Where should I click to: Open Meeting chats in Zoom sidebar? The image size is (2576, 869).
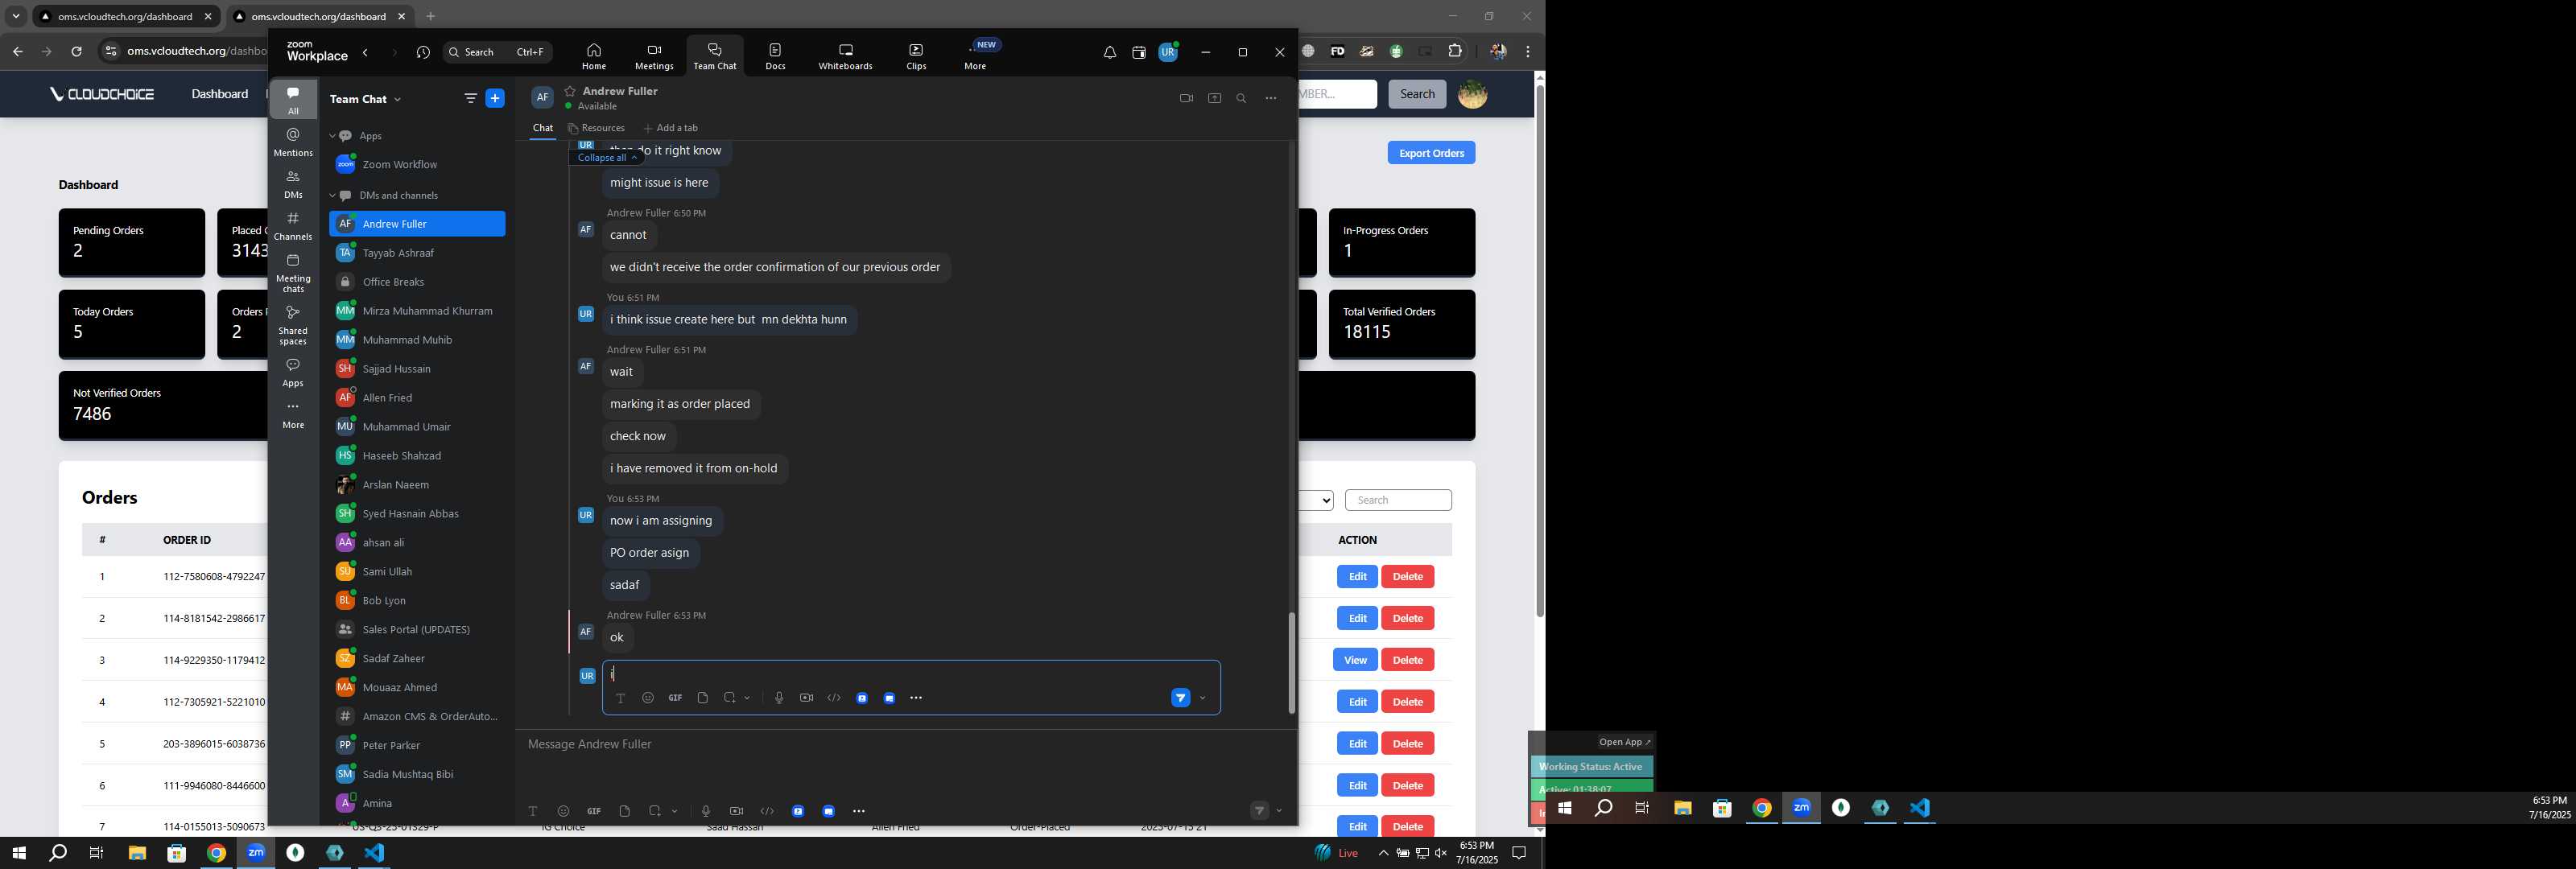pyautogui.click(x=293, y=273)
